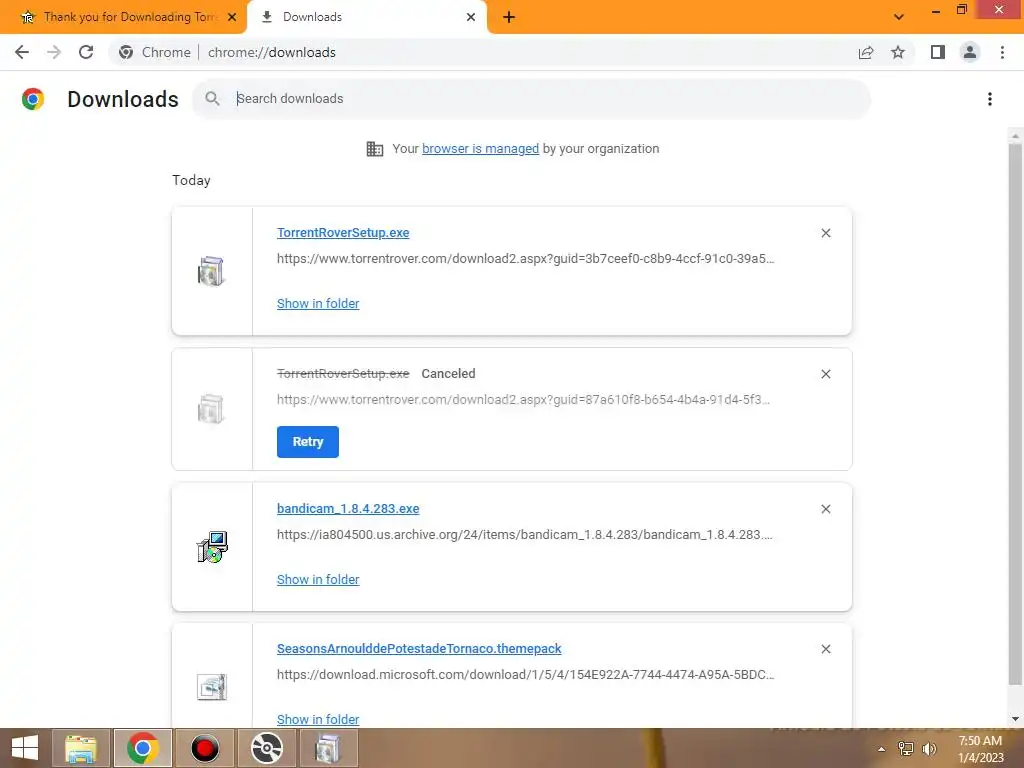Open the Chrome profile avatar

click(970, 52)
